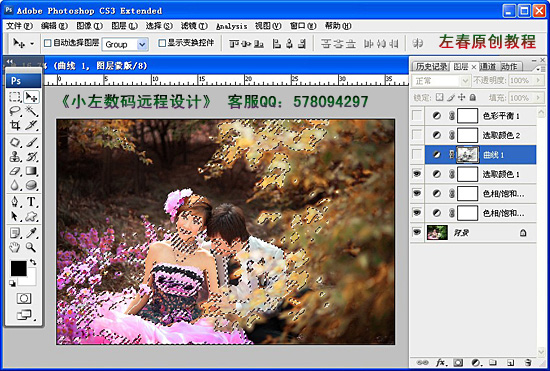Screen dimensions: 550x371
Task: Select the Slice tool
Action: (31, 125)
